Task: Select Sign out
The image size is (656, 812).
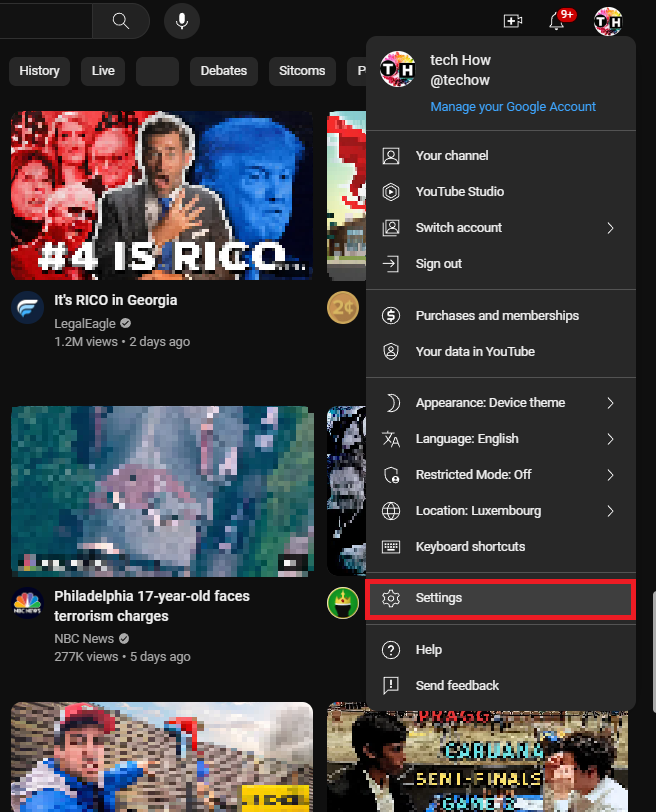Action: pyautogui.click(x=501, y=264)
